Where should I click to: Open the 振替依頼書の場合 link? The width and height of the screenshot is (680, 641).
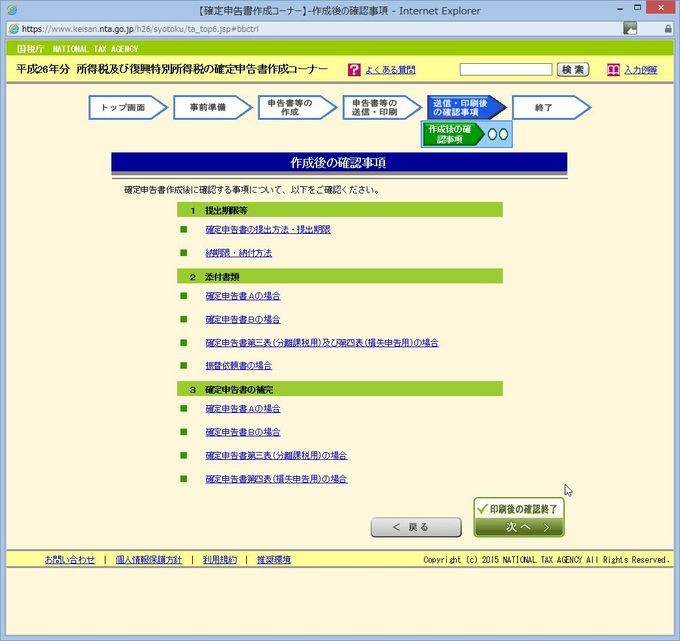[238, 366]
